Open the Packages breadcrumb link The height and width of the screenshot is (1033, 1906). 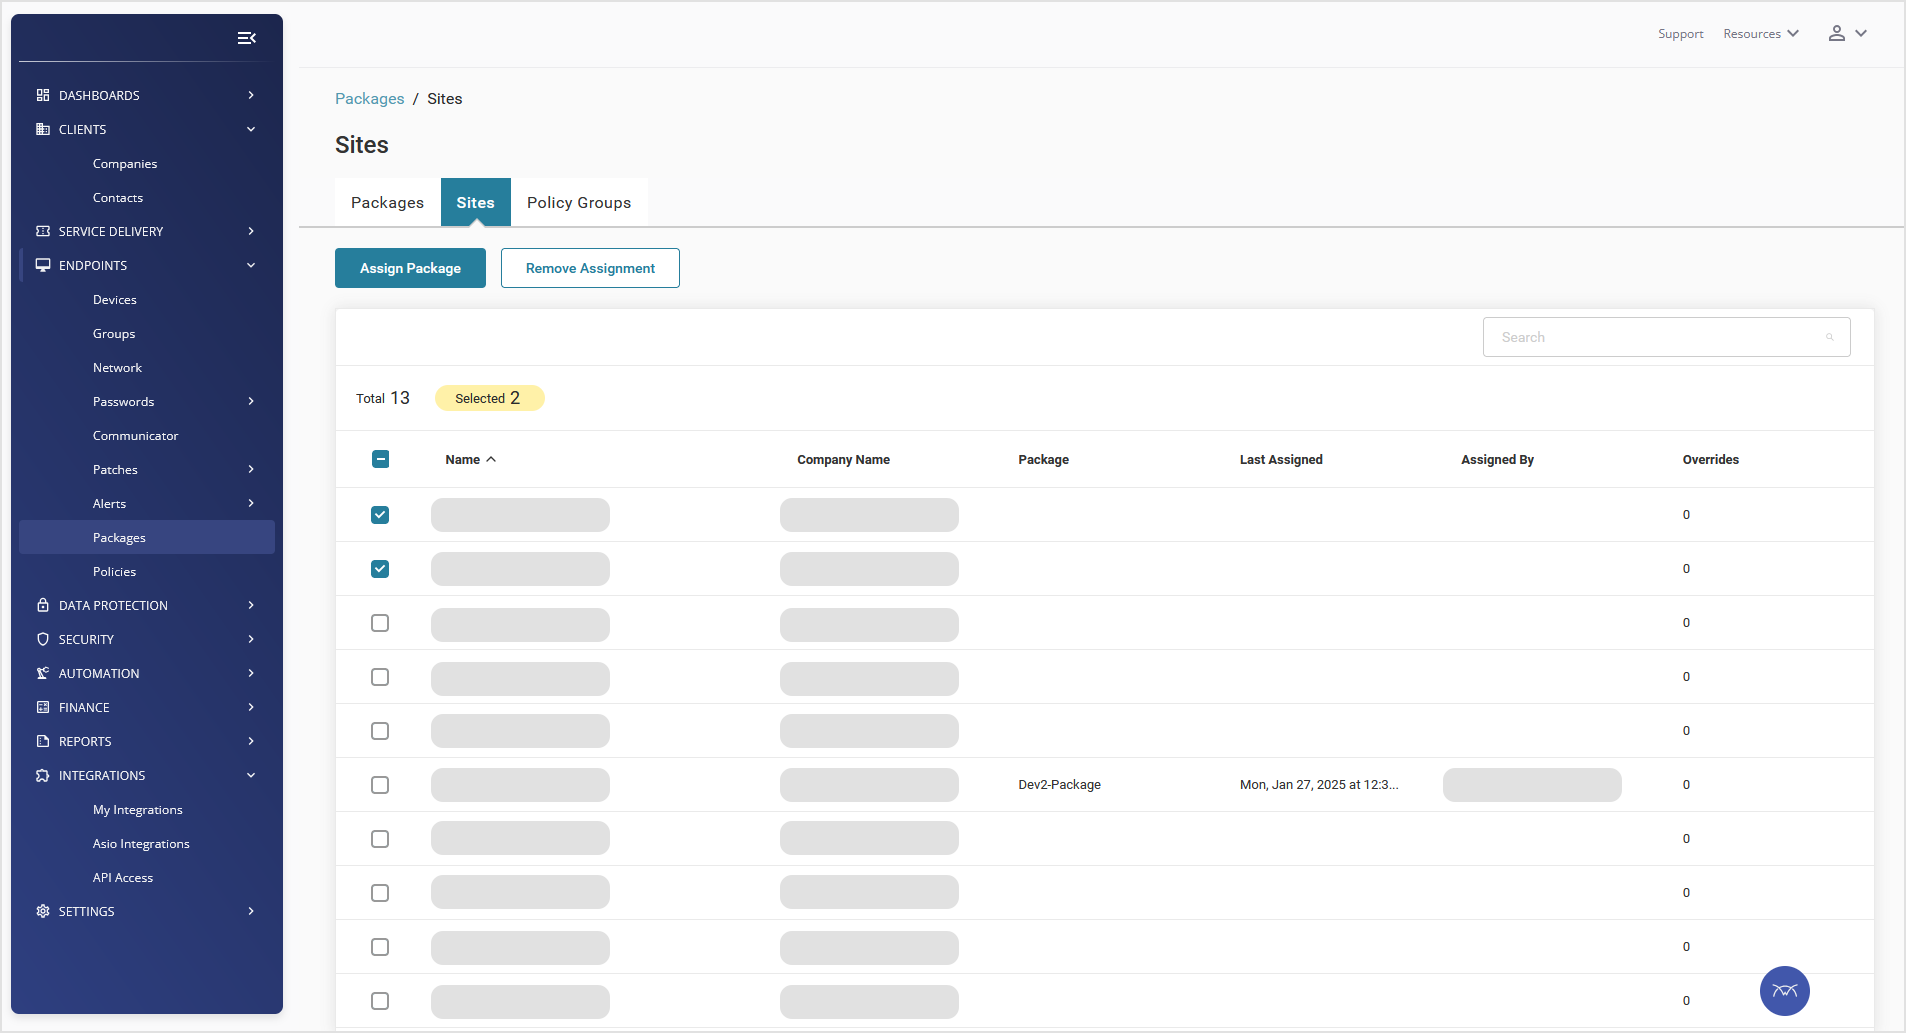click(x=368, y=98)
